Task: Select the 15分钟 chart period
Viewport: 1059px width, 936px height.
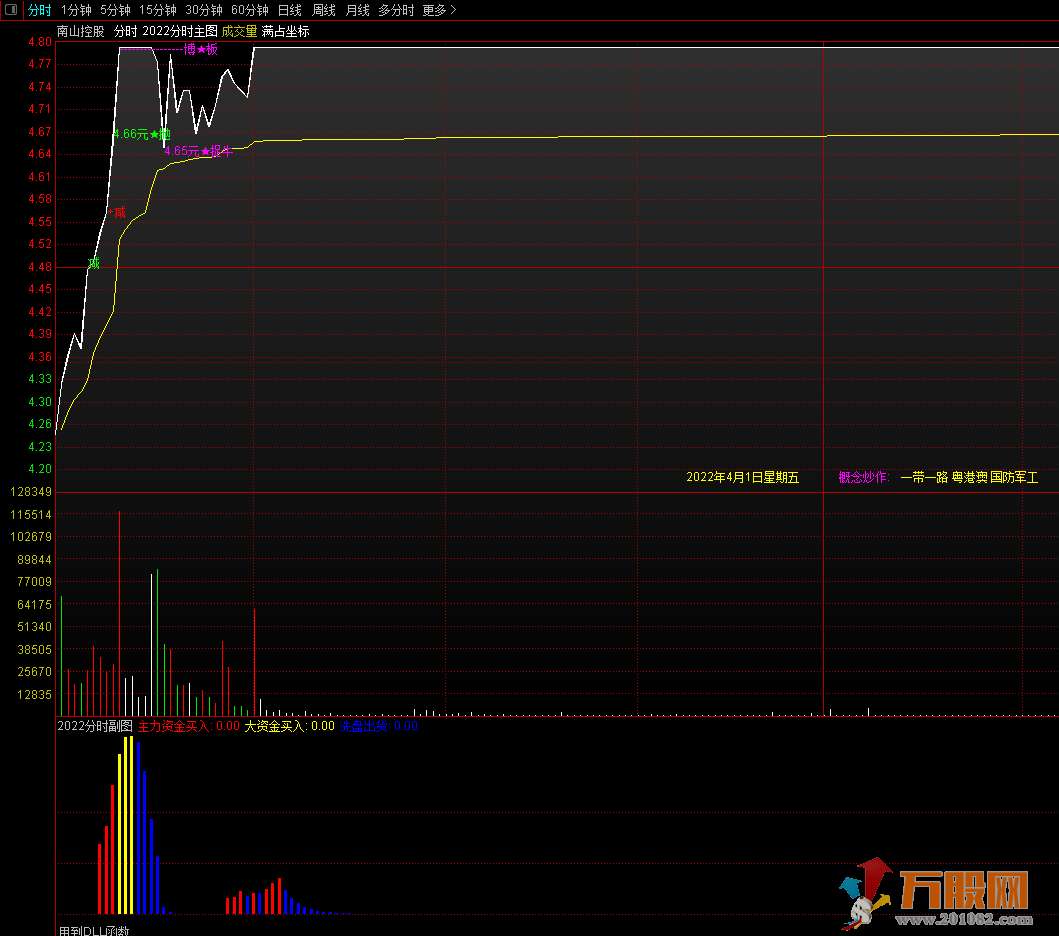Action: pyautogui.click(x=158, y=10)
